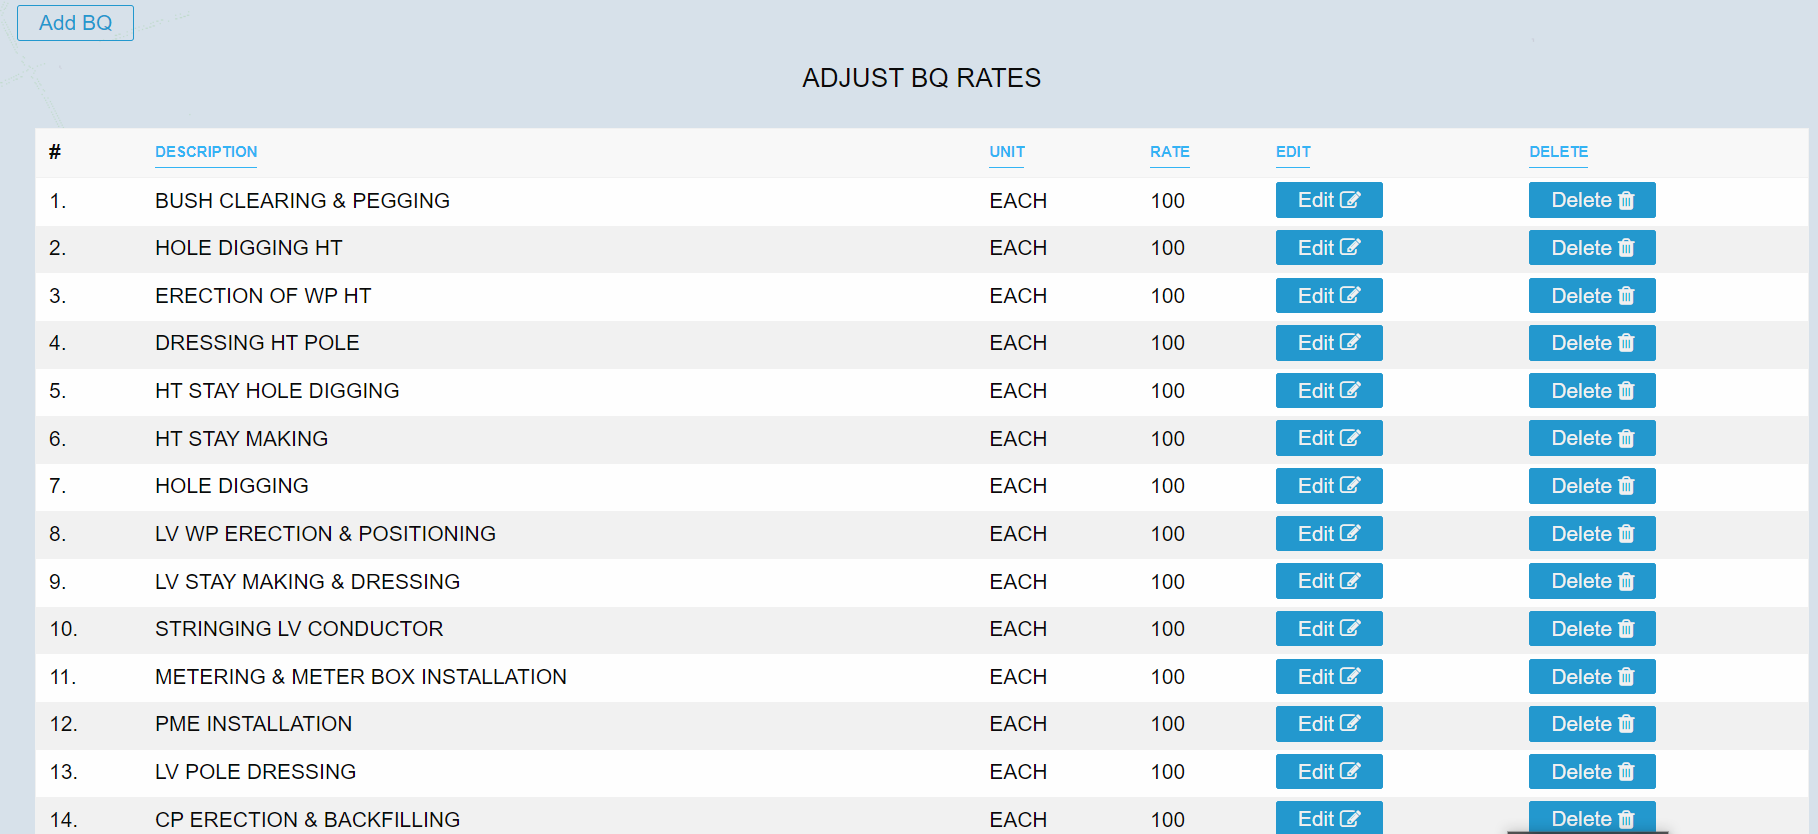Delete STRINGING LV CONDUCTOR row
Image resolution: width=1818 pixels, height=834 pixels.
coord(1592,629)
